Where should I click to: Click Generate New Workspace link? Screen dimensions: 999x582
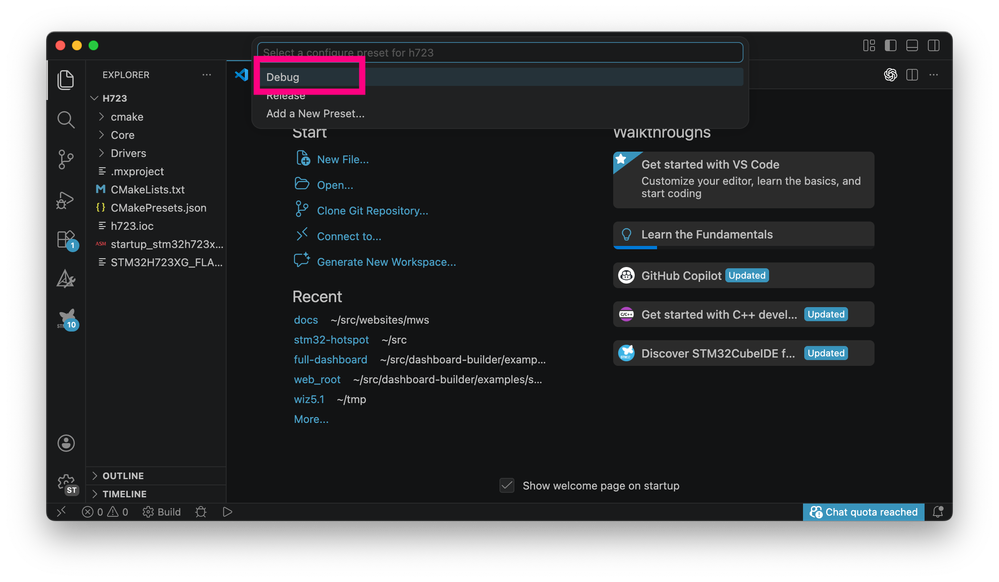click(x=387, y=262)
